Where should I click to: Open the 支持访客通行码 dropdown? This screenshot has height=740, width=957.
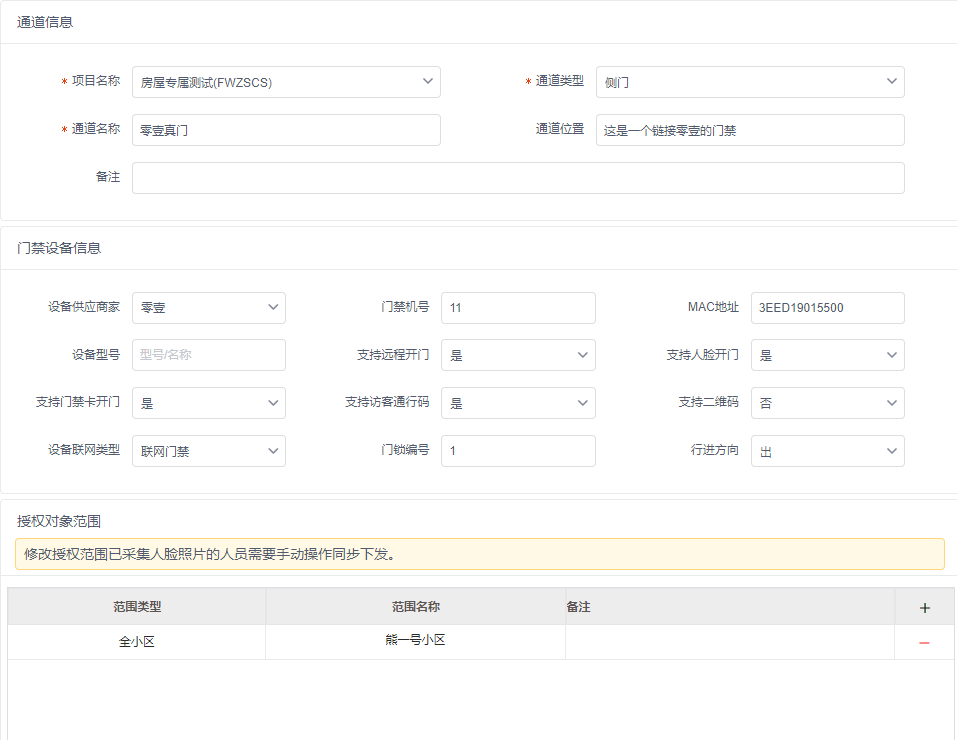(518, 403)
